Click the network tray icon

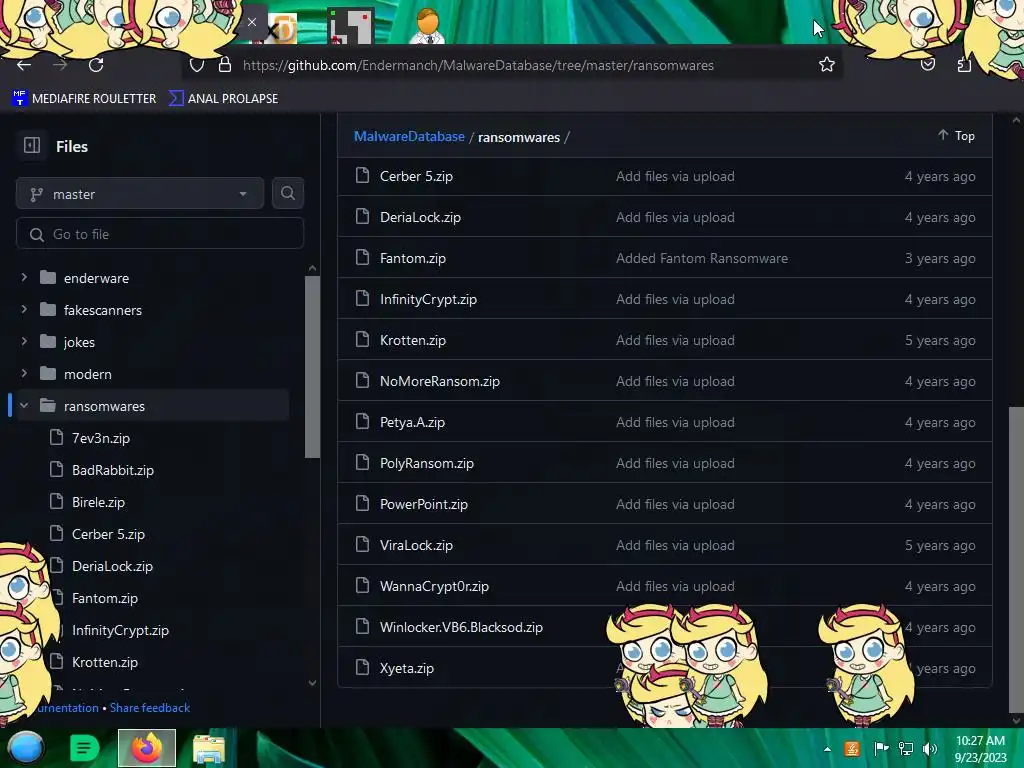pyautogui.click(x=906, y=749)
